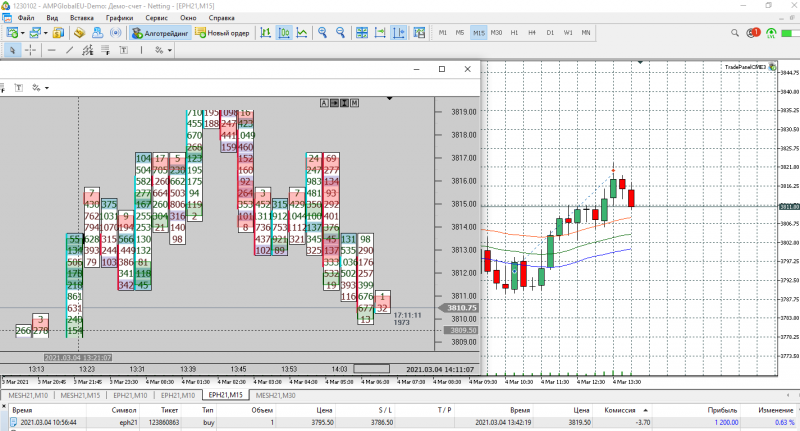The image size is (800, 431).
Task: Pick the equidistant channel tool
Action: click(88, 50)
